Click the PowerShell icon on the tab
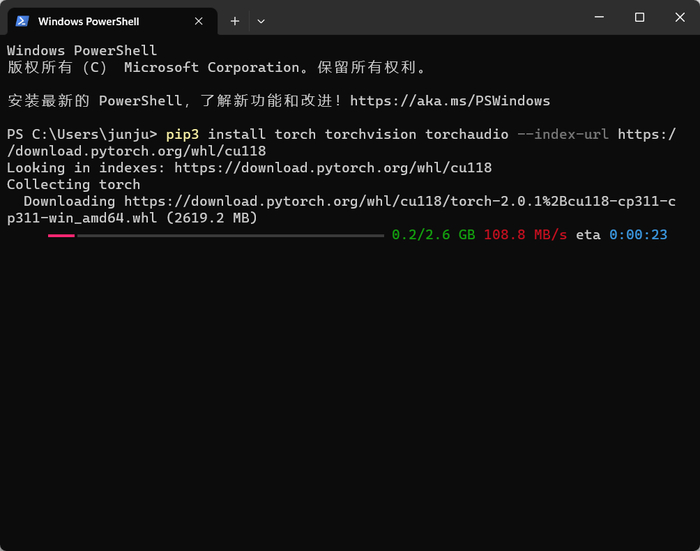The height and width of the screenshot is (551, 700). pyautogui.click(x=21, y=21)
